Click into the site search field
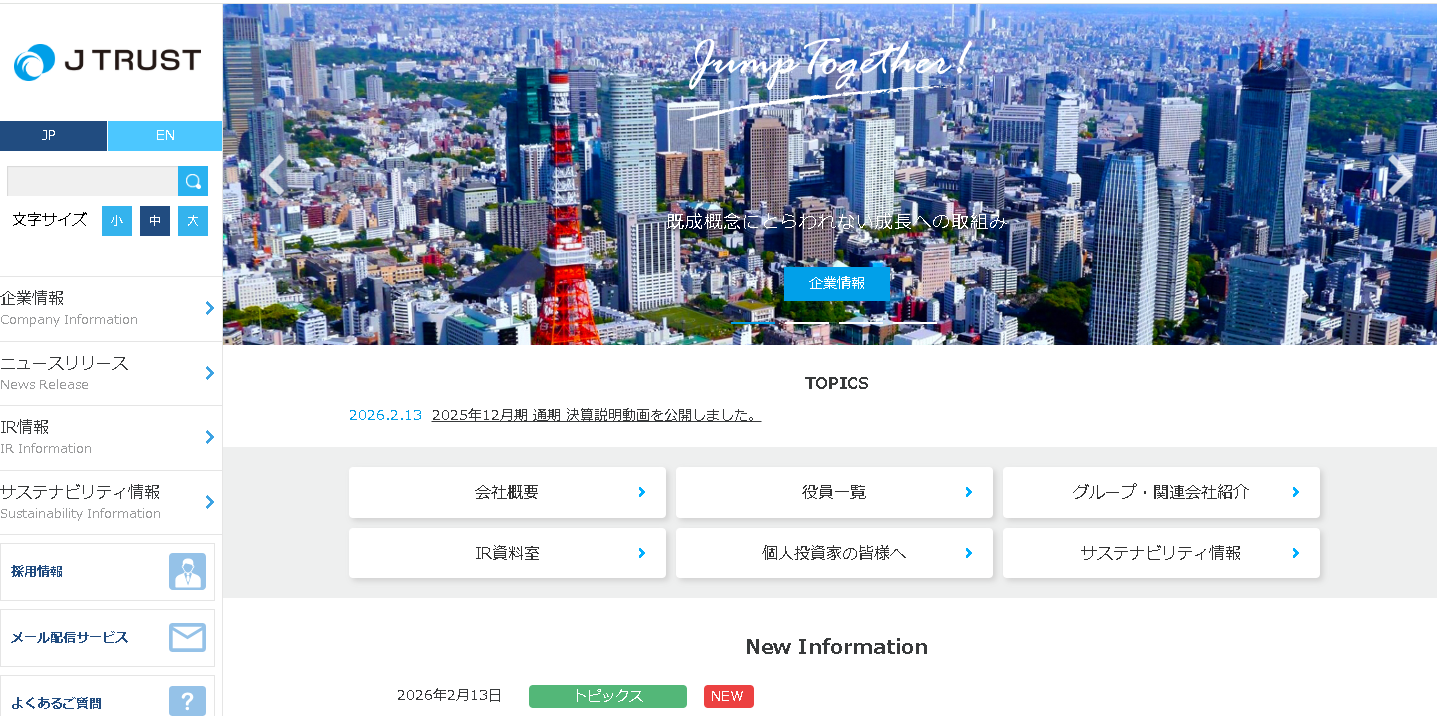 [x=92, y=181]
